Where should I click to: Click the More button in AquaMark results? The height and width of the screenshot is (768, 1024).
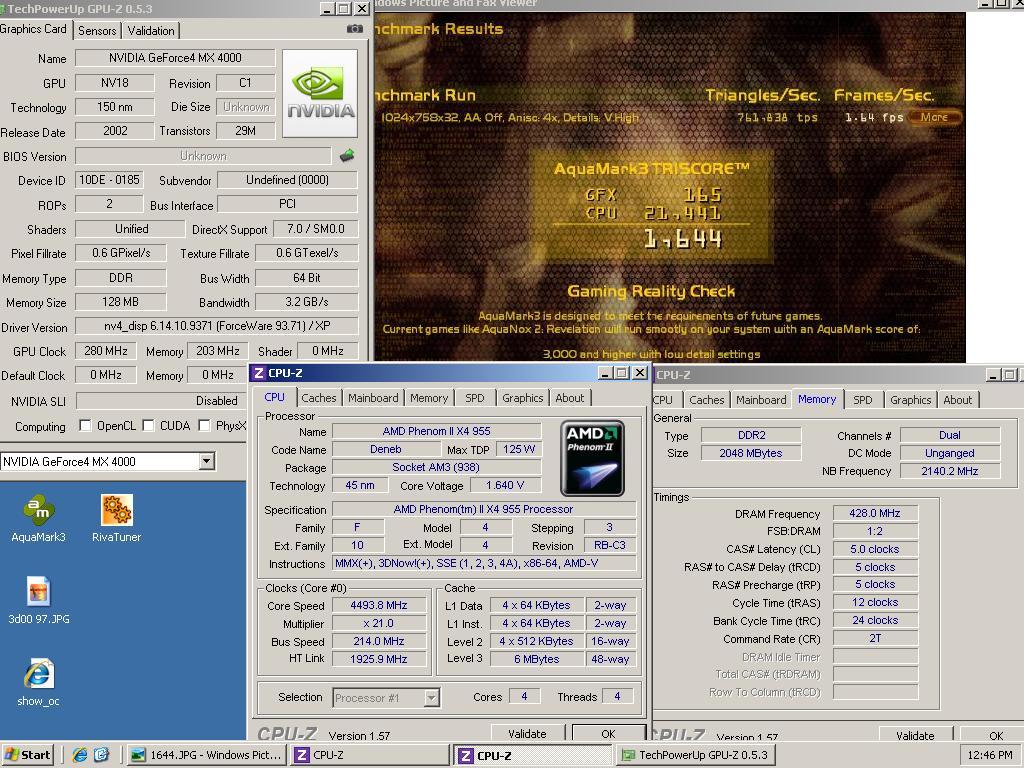coord(935,118)
